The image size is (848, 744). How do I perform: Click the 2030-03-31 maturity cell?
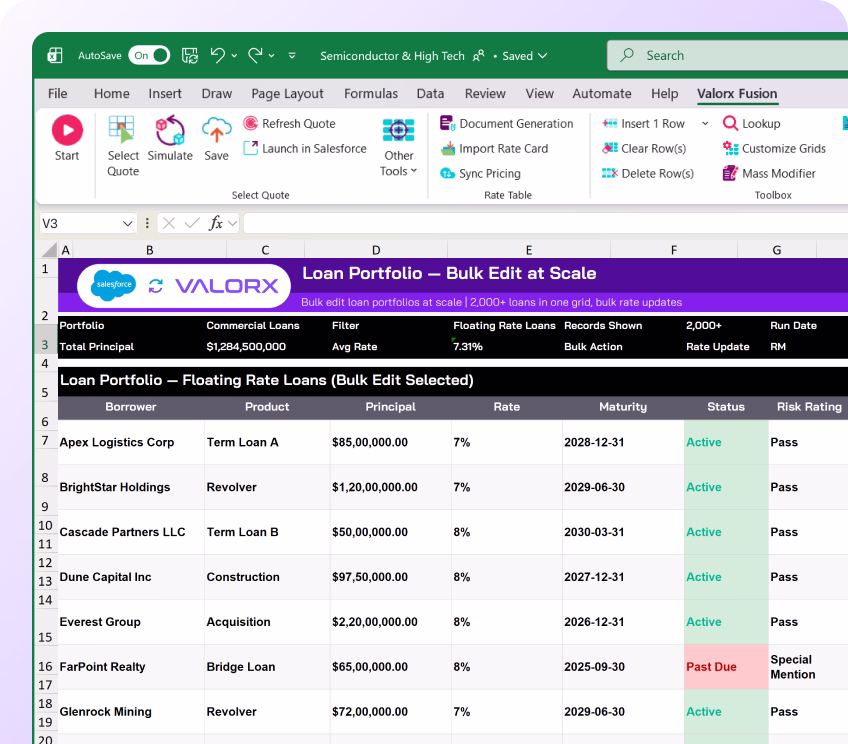pyautogui.click(x=623, y=532)
